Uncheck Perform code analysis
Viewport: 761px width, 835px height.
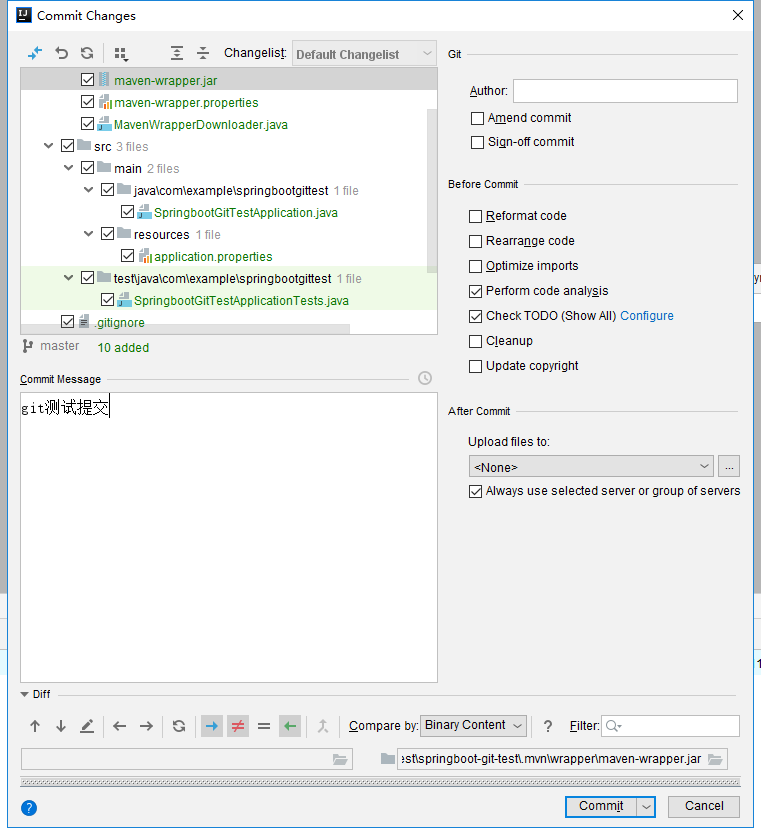[475, 291]
